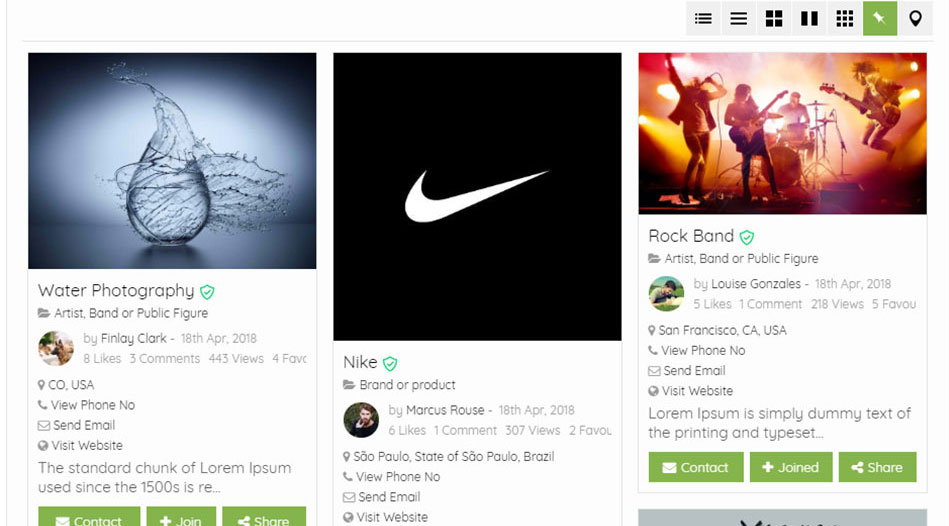The width and height of the screenshot is (949, 526).
Task: Open the Brand or product category
Action: point(407,385)
